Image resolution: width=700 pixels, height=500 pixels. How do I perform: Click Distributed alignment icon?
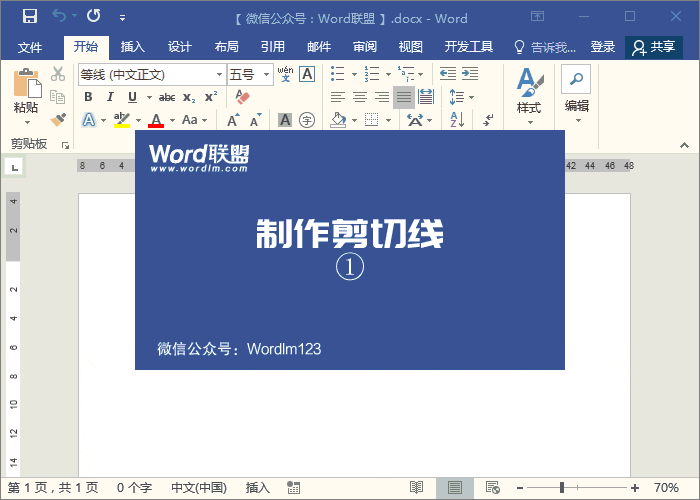point(426,97)
